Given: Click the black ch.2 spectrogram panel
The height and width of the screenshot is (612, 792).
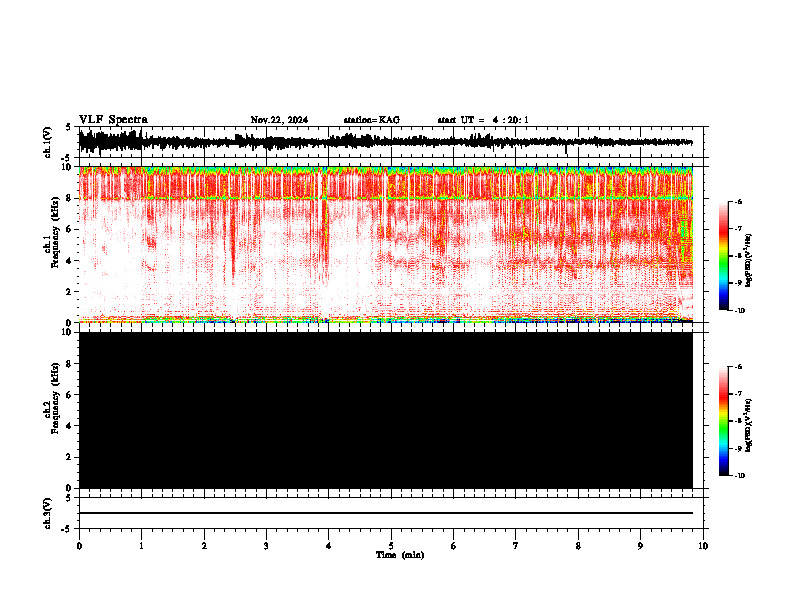Looking at the screenshot, I should (x=385, y=410).
